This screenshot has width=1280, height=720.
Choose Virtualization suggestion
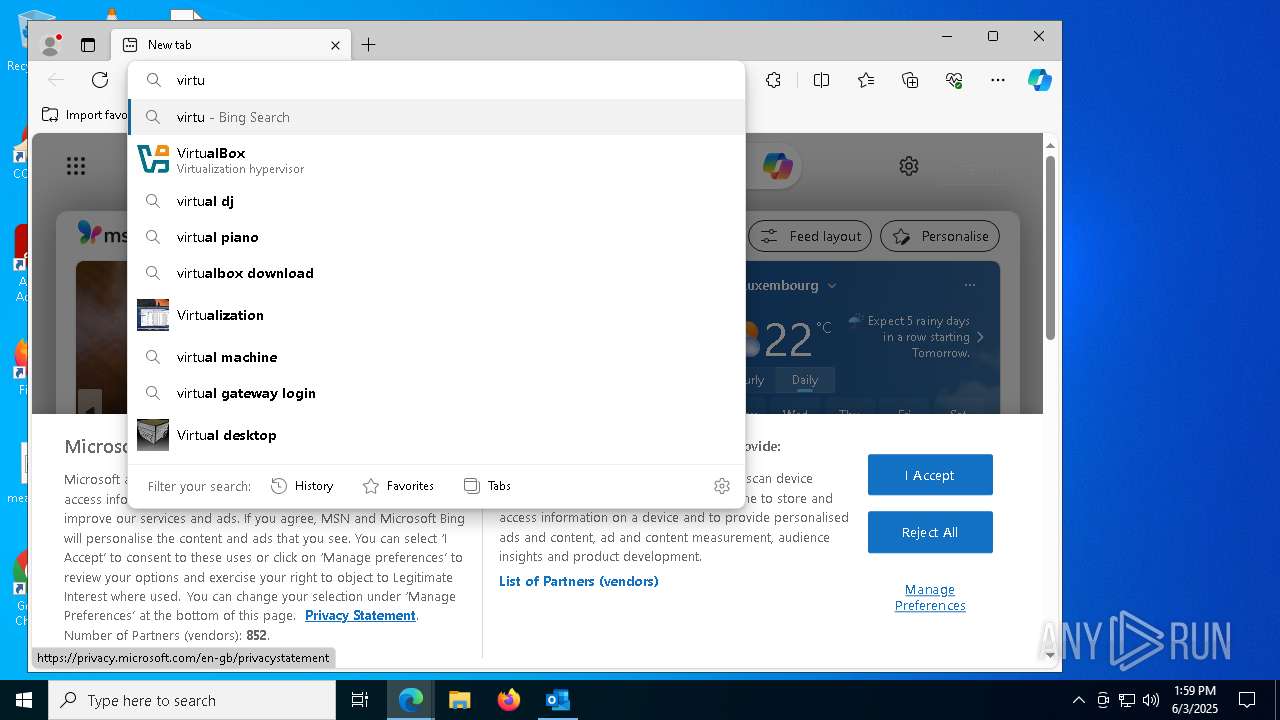point(437,315)
